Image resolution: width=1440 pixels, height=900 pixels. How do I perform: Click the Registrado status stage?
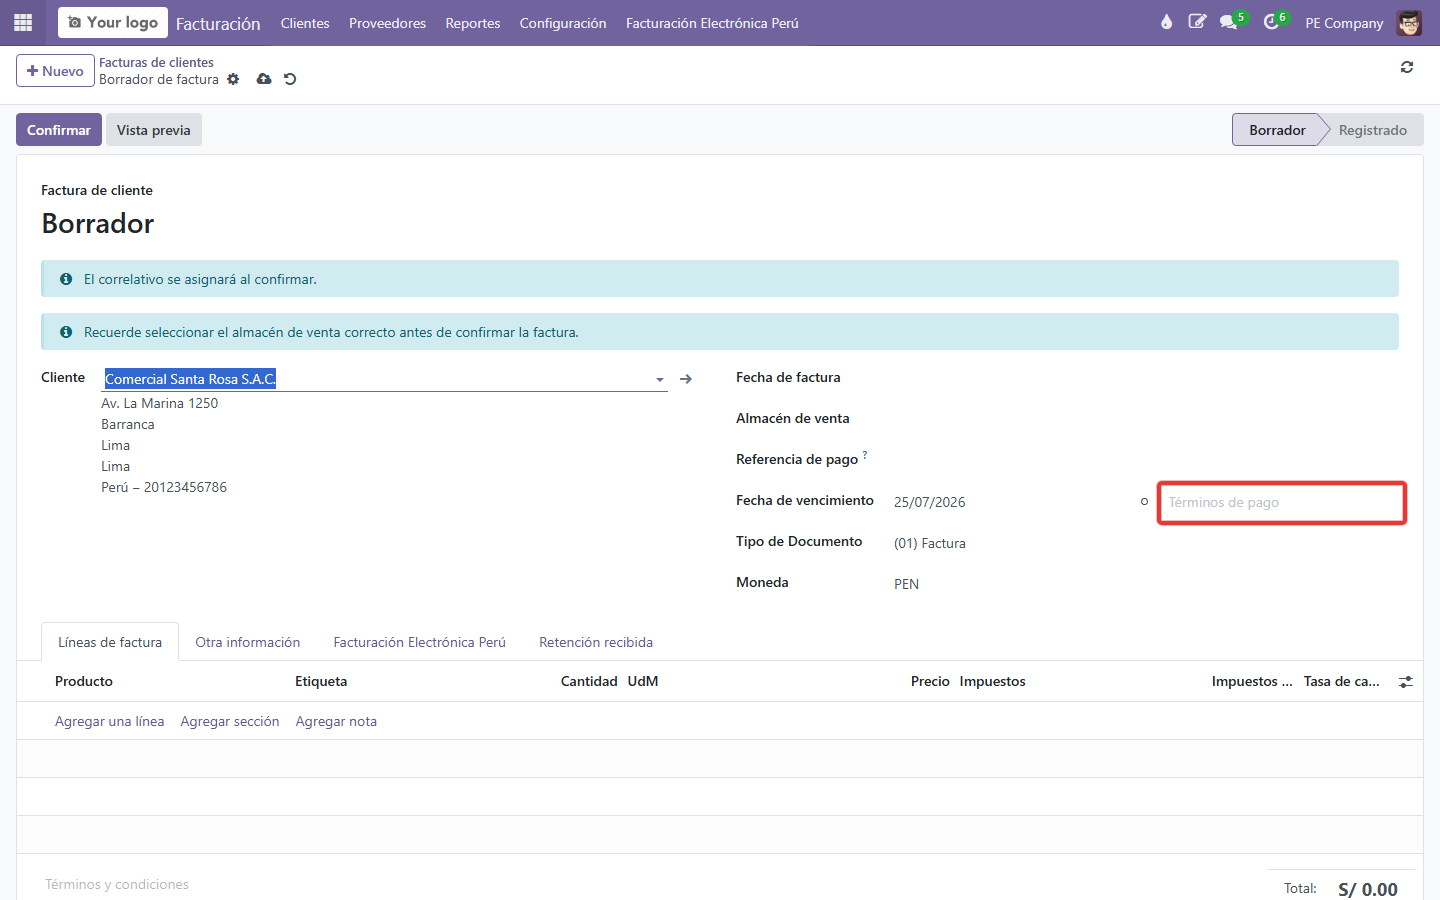pyautogui.click(x=1373, y=130)
